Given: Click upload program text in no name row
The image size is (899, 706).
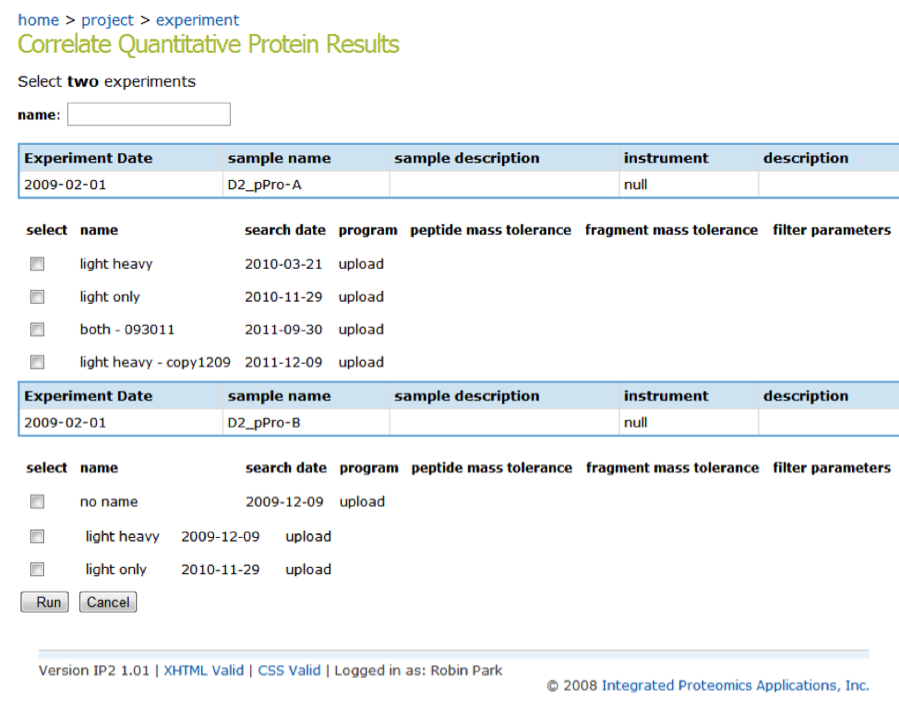Looking at the screenshot, I should (x=362, y=502).
